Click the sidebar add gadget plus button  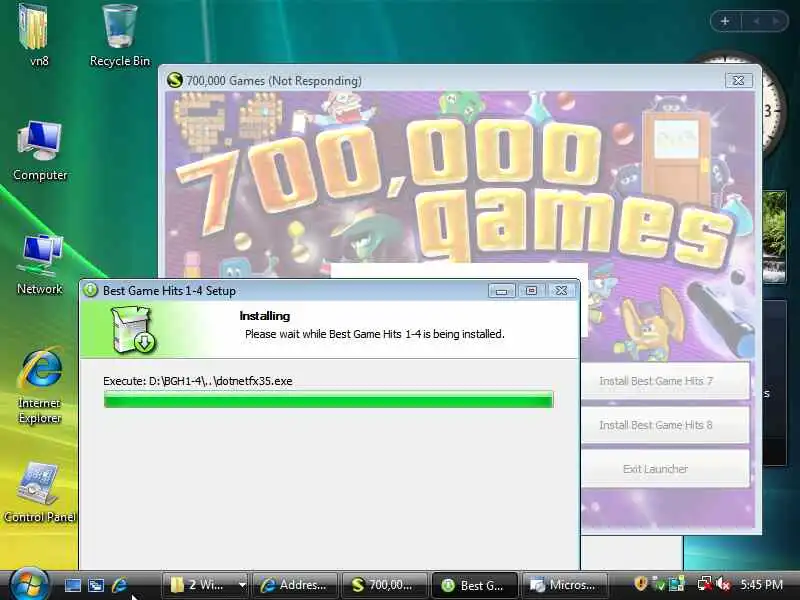coord(724,21)
